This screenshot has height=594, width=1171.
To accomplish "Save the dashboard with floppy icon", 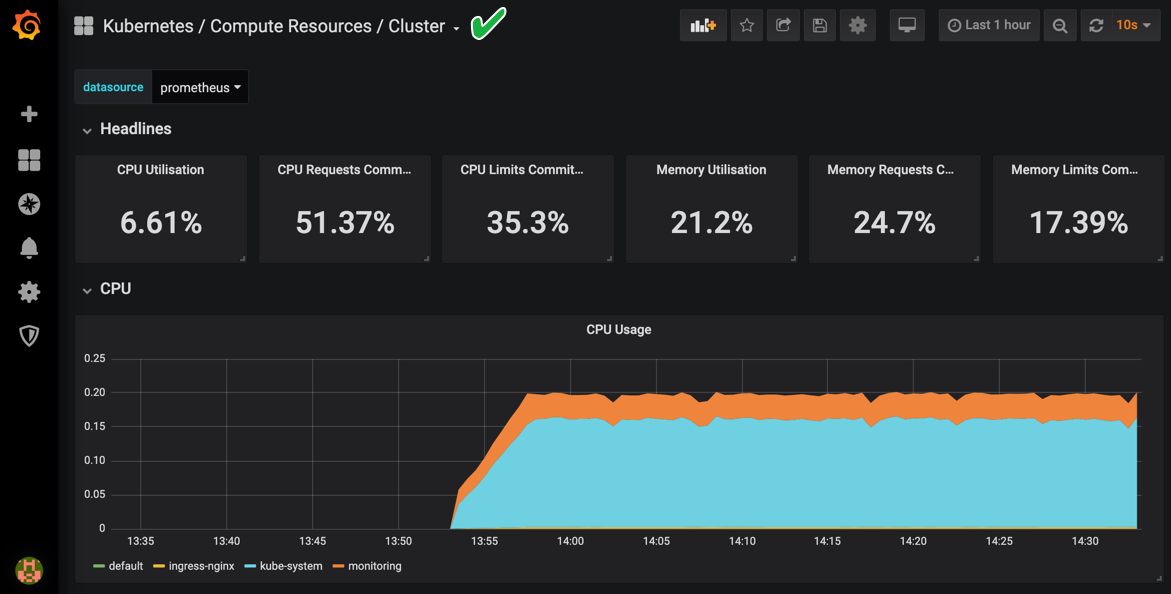I will 819,25.
